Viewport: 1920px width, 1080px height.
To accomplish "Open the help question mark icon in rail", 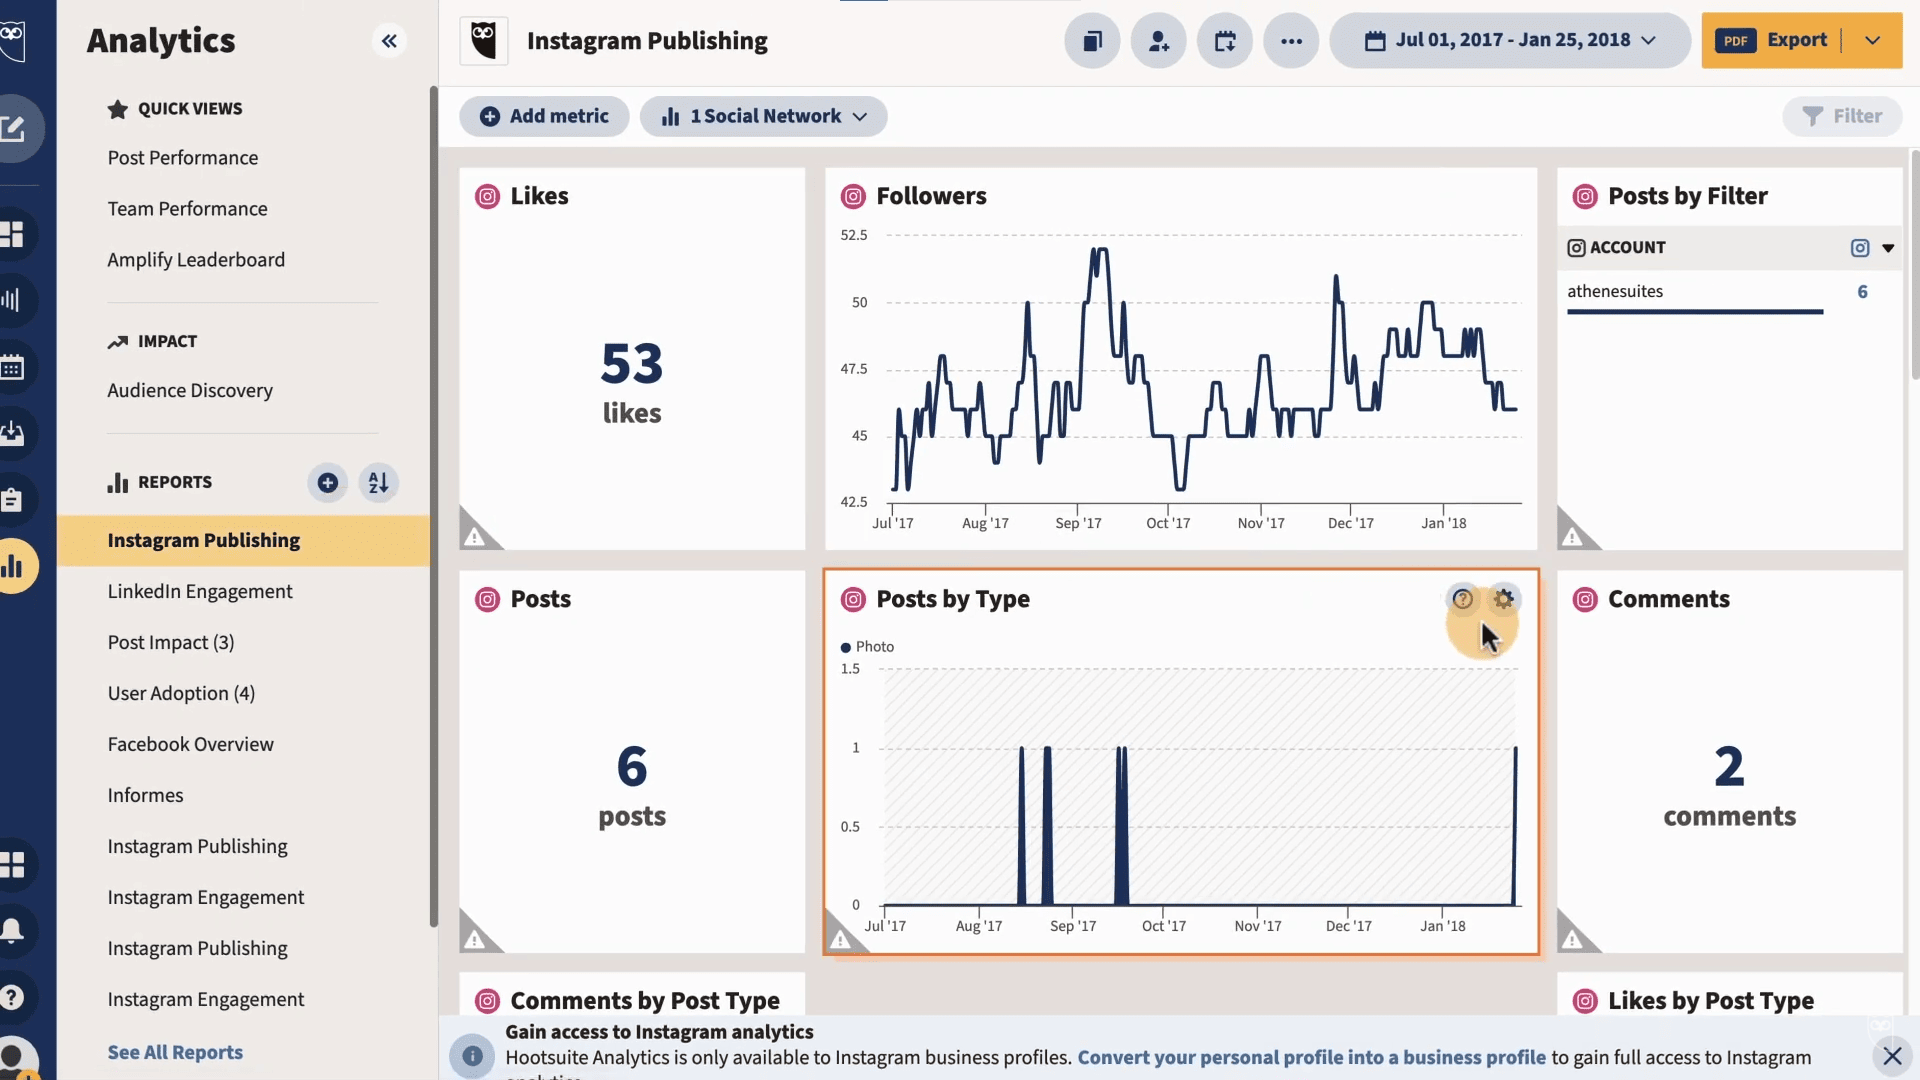I will (12, 997).
